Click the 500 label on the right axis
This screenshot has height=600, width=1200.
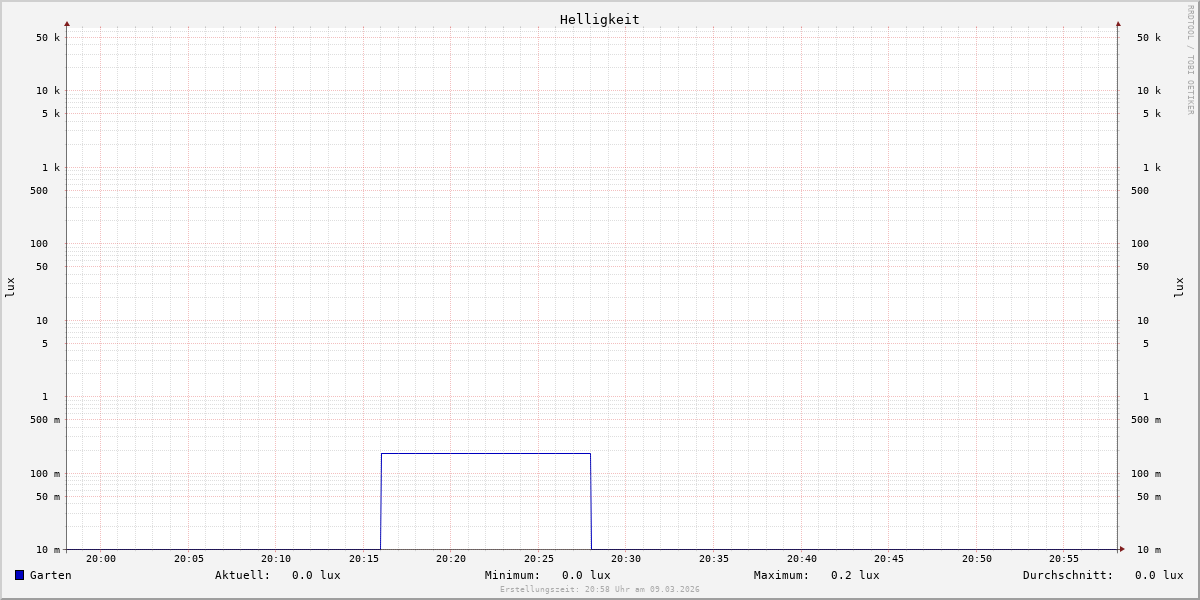pos(1140,191)
